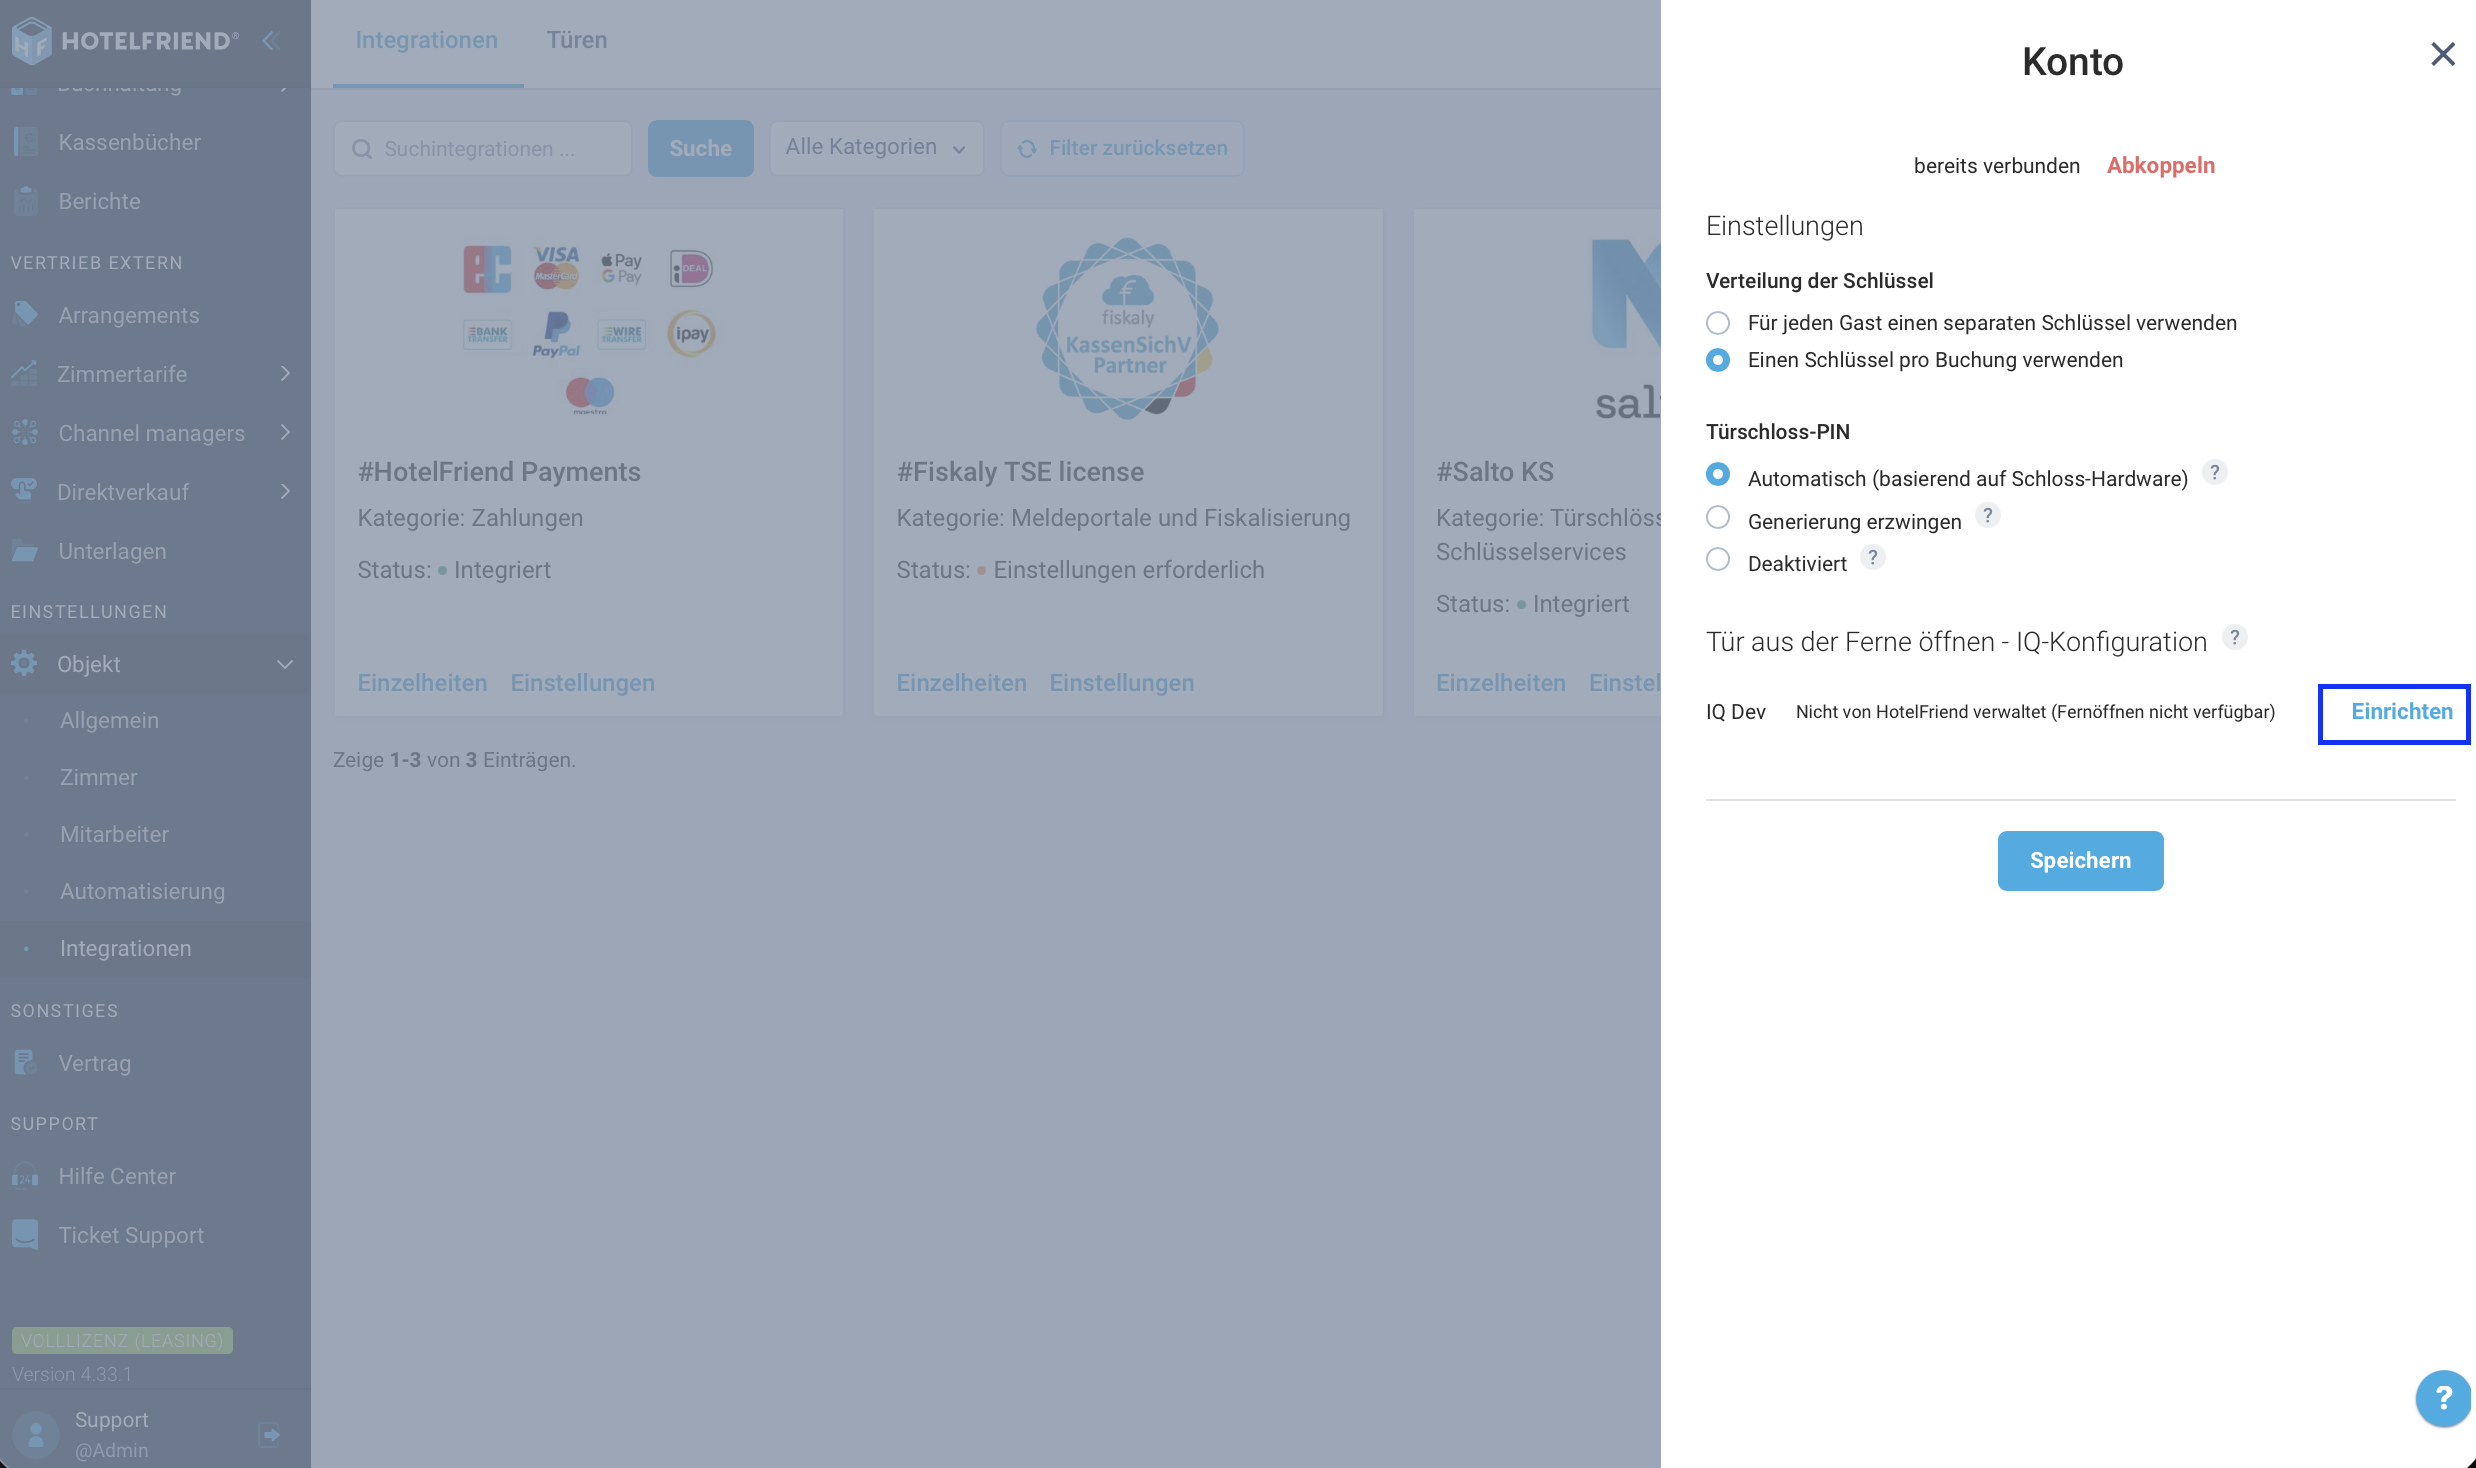The image size is (2476, 1468).
Task: Focus the Suchintegrationen search field
Action: point(483,149)
